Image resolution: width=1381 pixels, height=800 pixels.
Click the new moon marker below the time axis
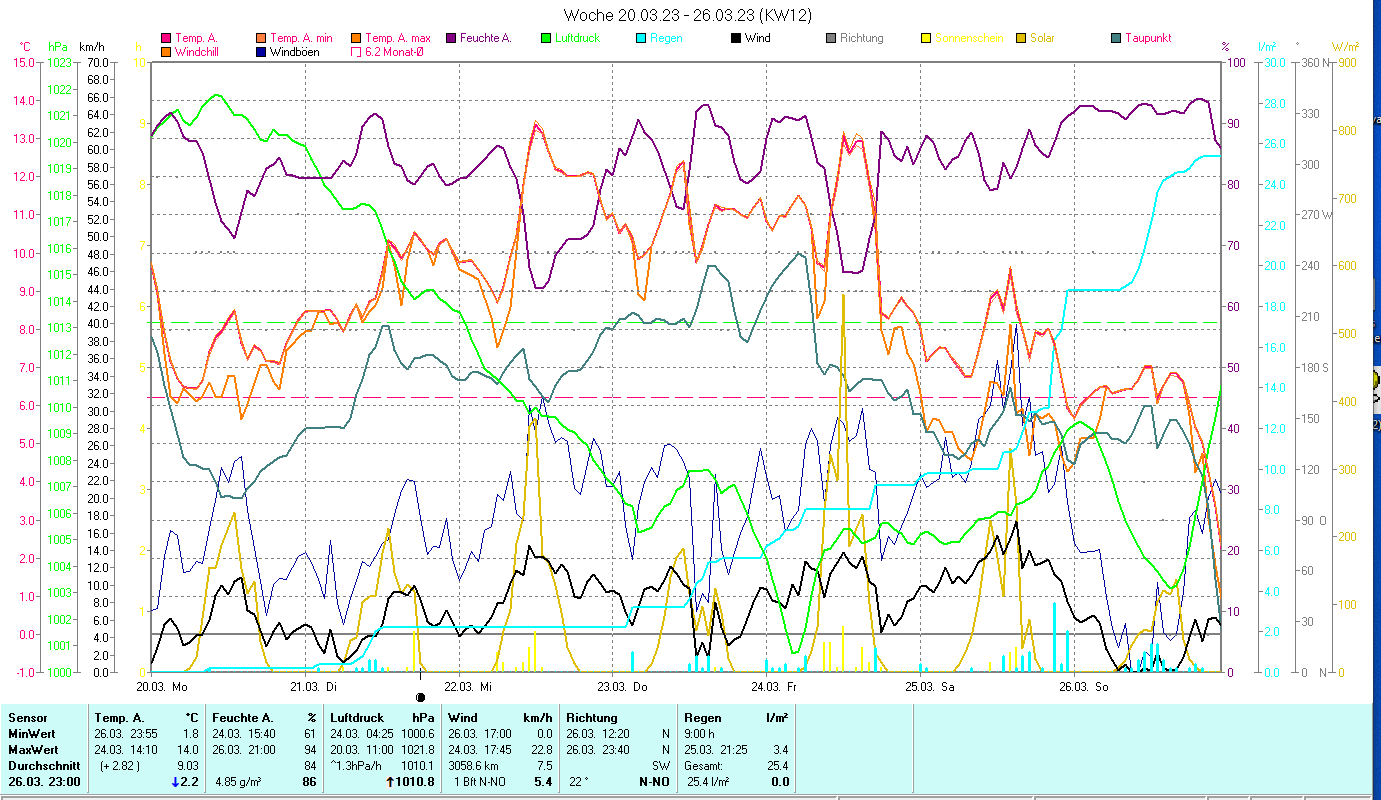tap(420, 697)
